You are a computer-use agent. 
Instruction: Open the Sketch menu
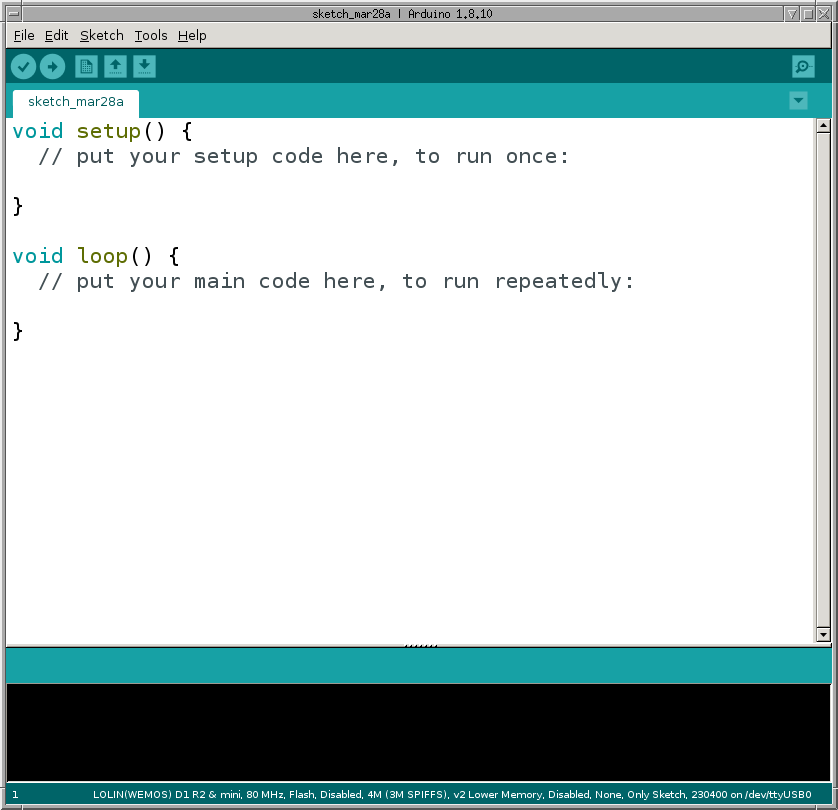point(102,36)
